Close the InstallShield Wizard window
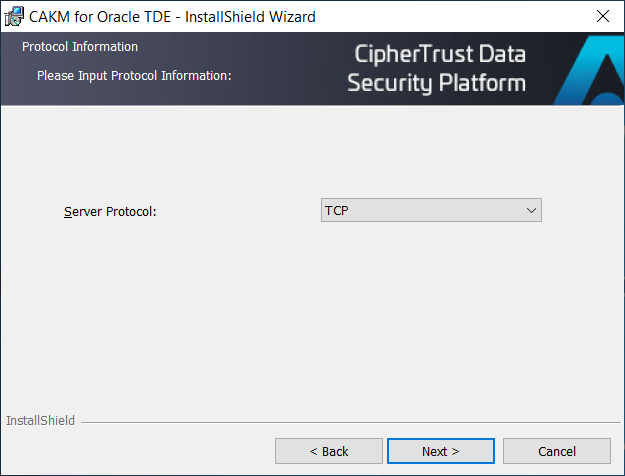Screen dimensions: 625x476 point(603,16)
